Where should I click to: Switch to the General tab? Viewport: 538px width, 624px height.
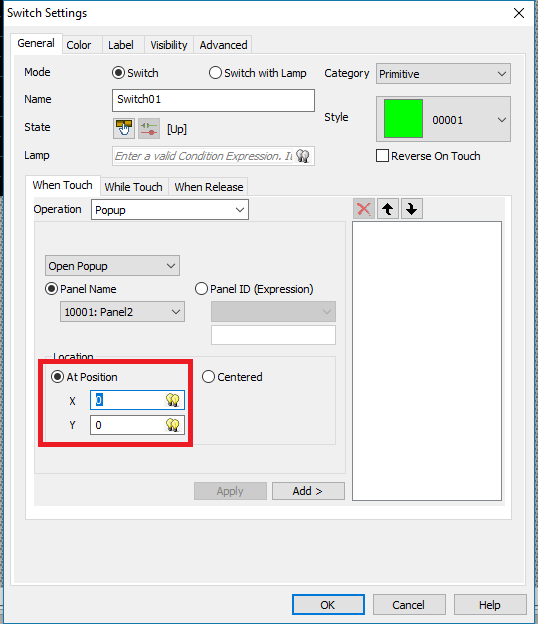[x=36, y=43]
